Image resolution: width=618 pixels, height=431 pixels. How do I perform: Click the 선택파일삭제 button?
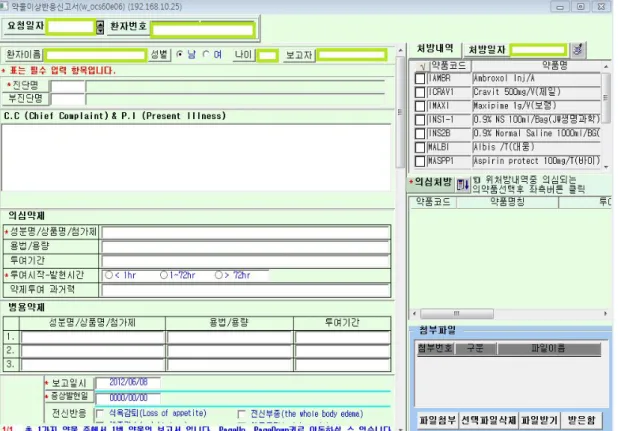tap(488, 420)
